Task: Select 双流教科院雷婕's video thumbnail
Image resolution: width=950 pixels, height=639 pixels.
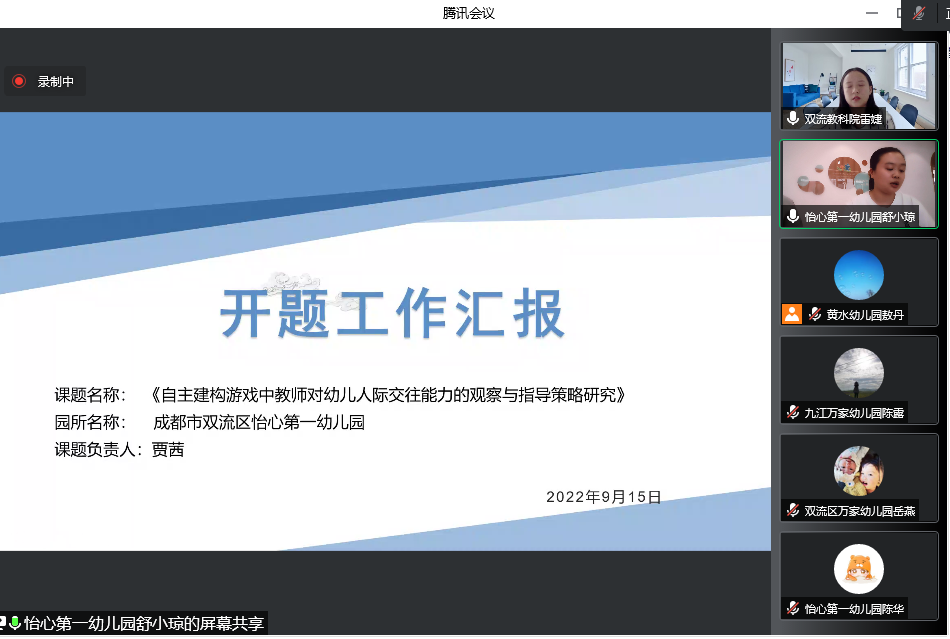Action: click(858, 86)
